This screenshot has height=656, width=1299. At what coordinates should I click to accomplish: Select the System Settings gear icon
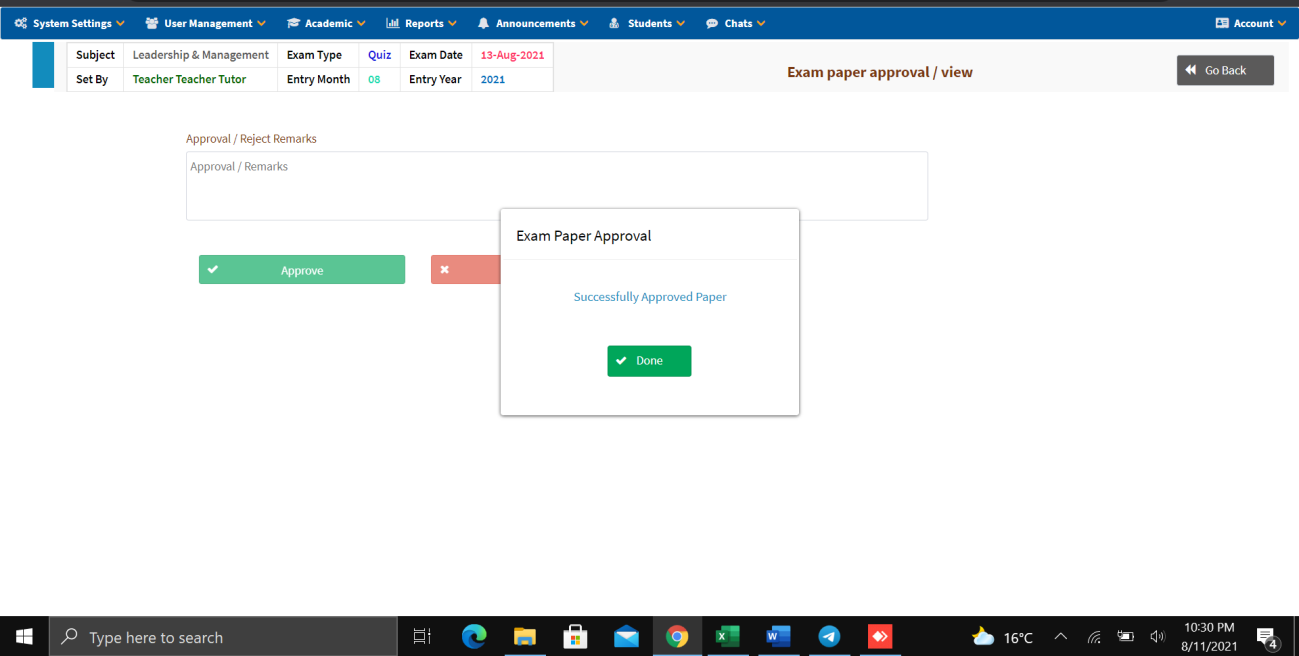(x=22, y=22)
